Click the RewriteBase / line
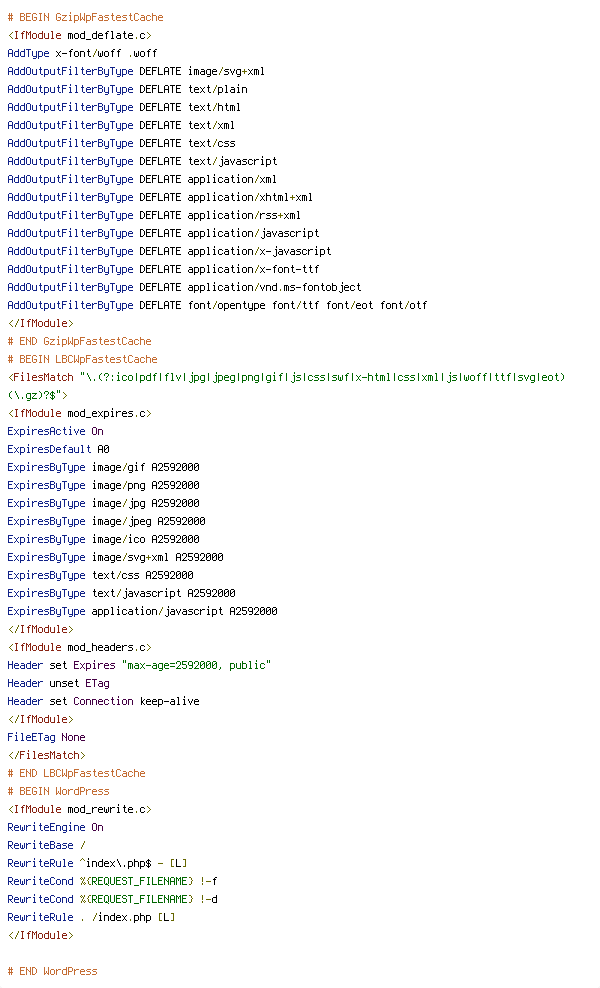 [x=46, y=845]
